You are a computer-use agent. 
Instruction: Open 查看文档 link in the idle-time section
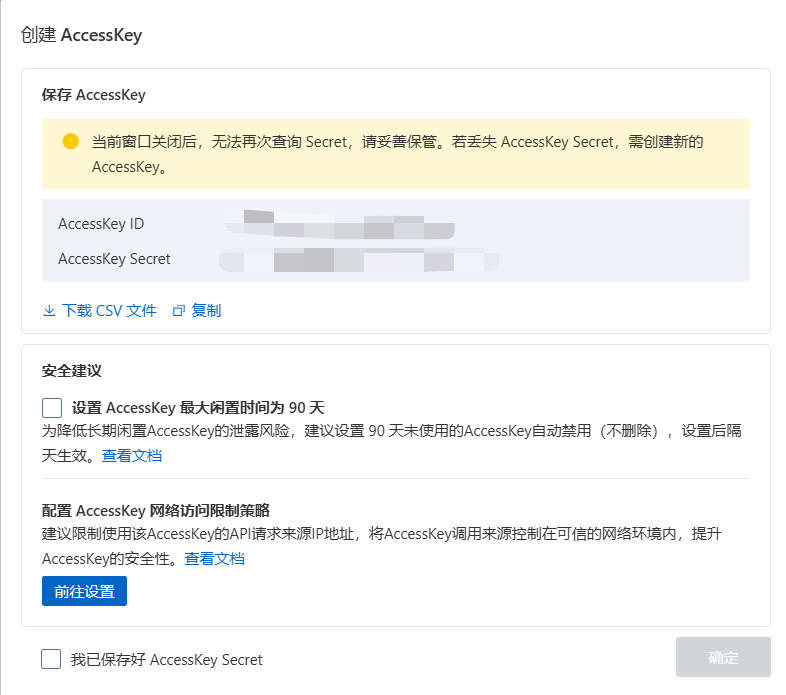pos(132,456)
